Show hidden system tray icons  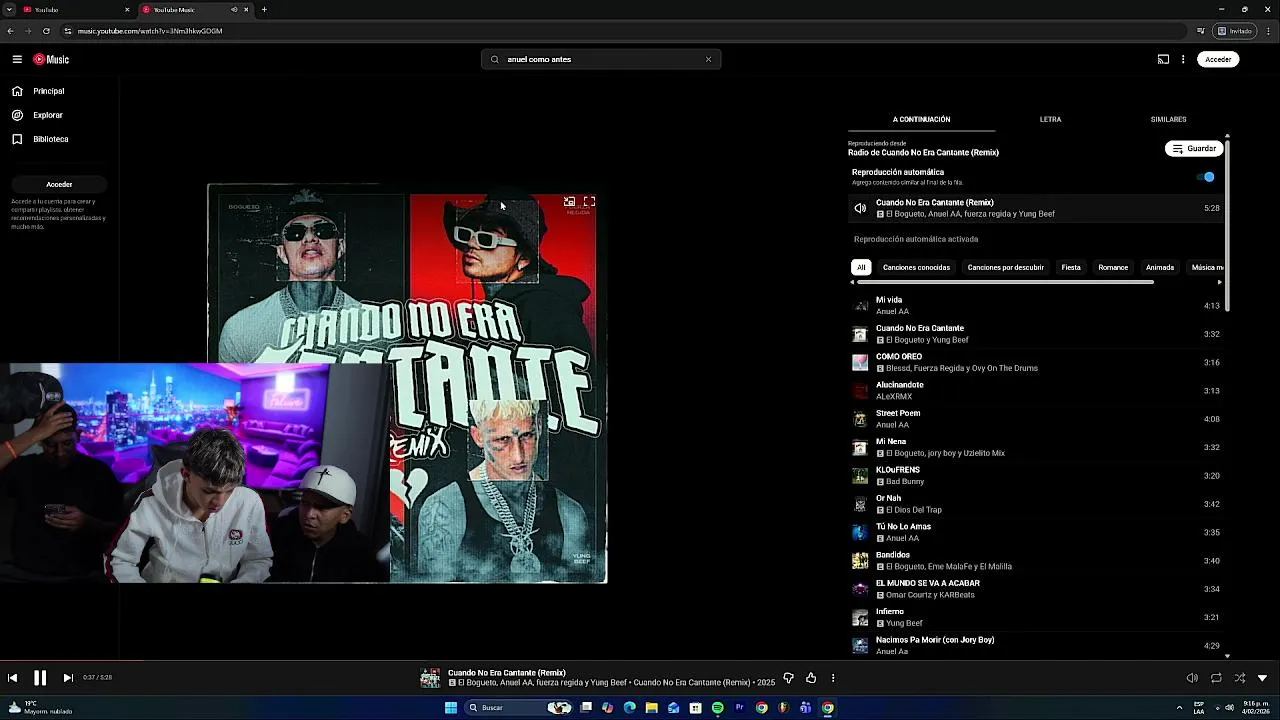click(1179, 708)
